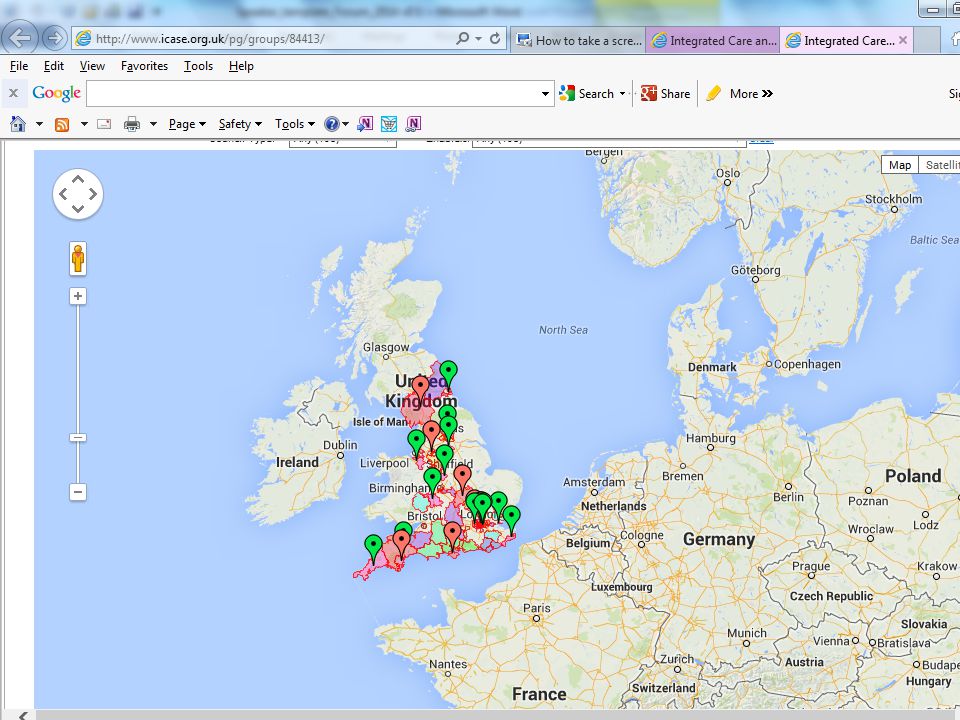Click the OneNote Linked Notes icon
This screenshot has height=720, width=960.
click(413, 124)
